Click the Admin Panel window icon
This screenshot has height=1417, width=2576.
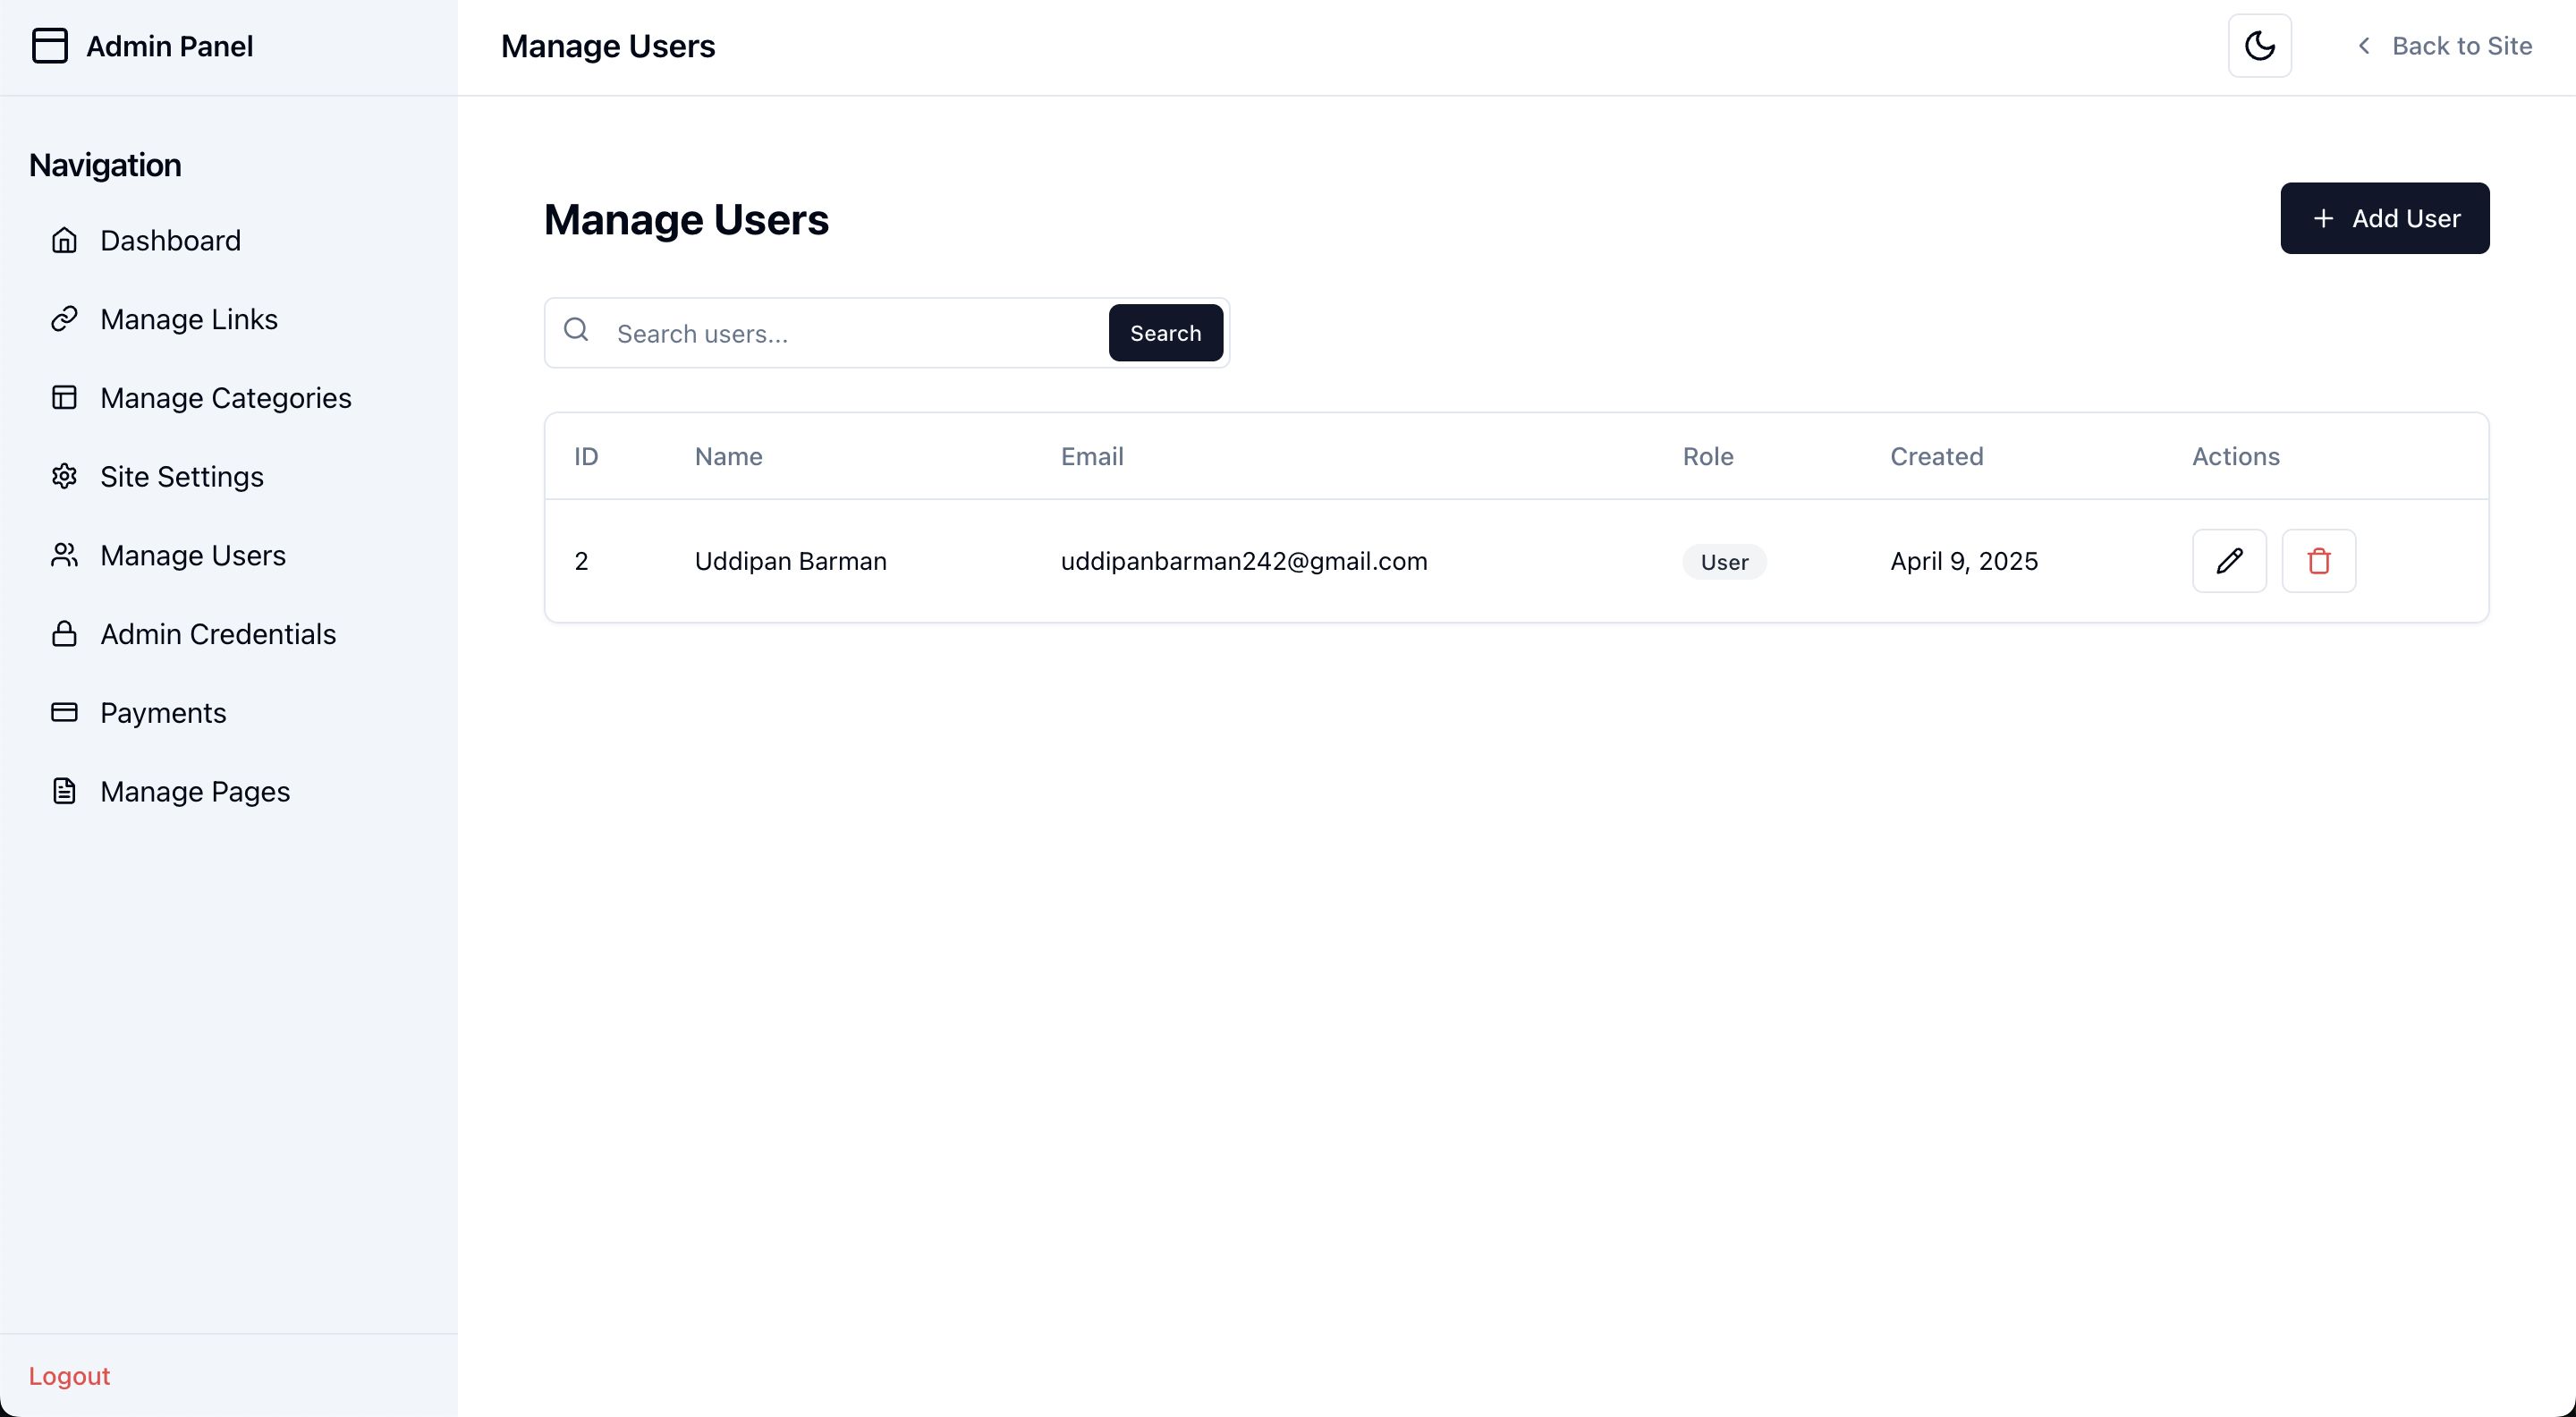pyautogui.click(x=50, y=46)
